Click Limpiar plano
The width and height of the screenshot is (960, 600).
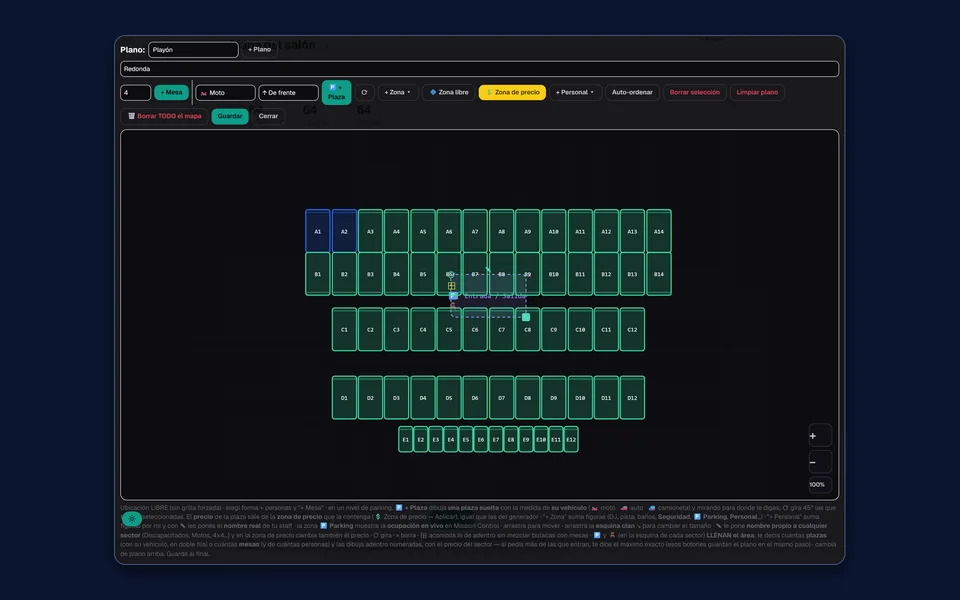[x=757, y=92]
